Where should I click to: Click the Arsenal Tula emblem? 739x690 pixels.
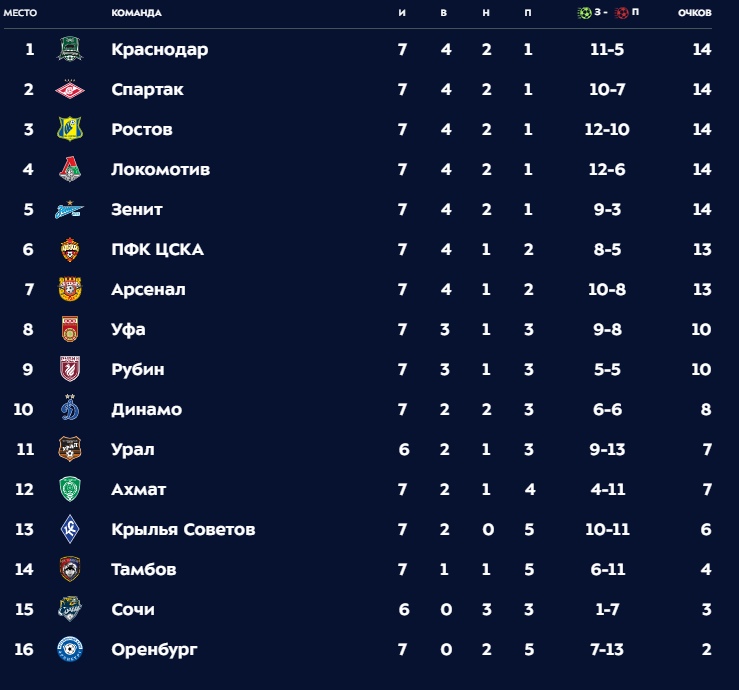click(70, 289)
